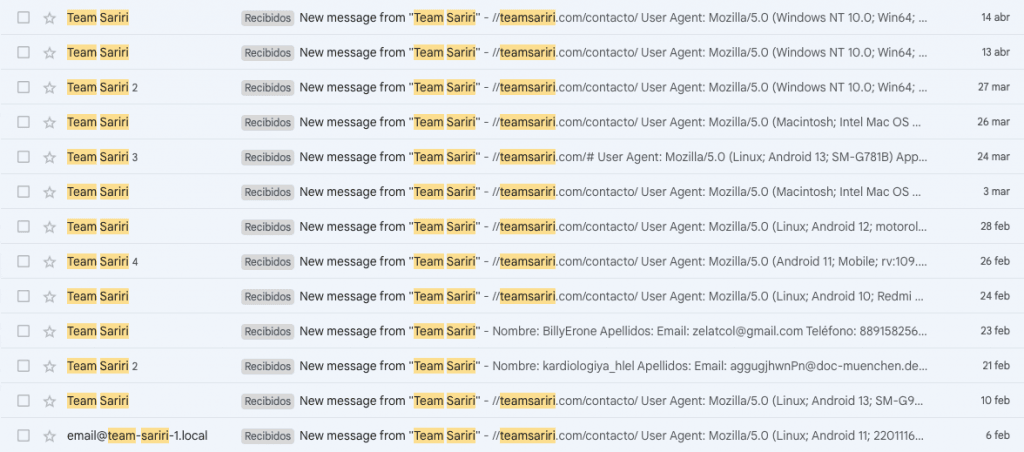Star the email dated 26 mar
Viewport: 1024px width, 452px height.
click(x=49, y=122)
